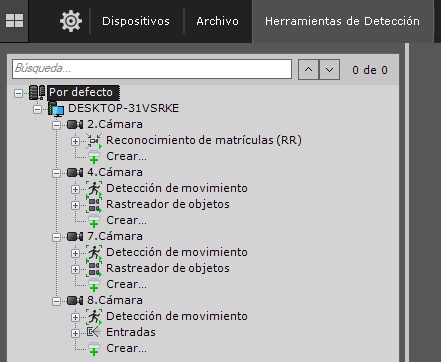Viewport: 441px width, 362px height.
Task: Expand Rastreador de objetos under 4.Cámara
Action: 75,205
